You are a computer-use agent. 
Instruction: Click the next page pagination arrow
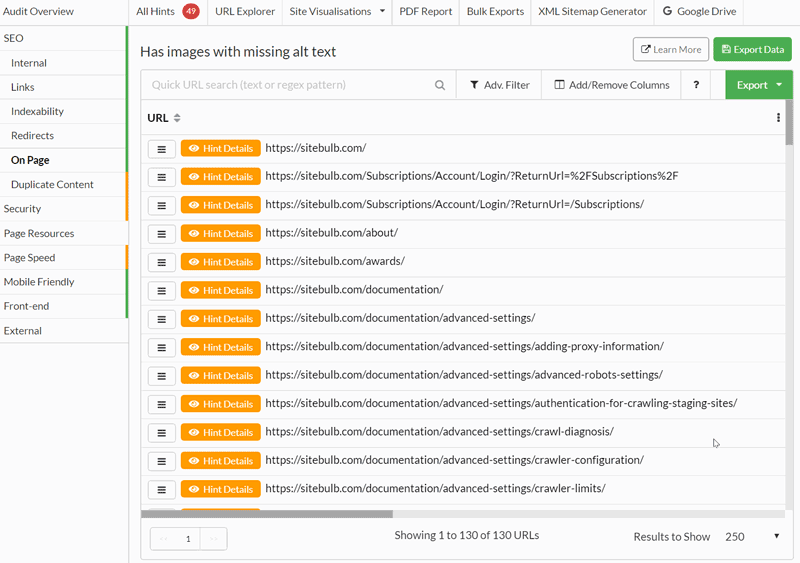(213, 539)
